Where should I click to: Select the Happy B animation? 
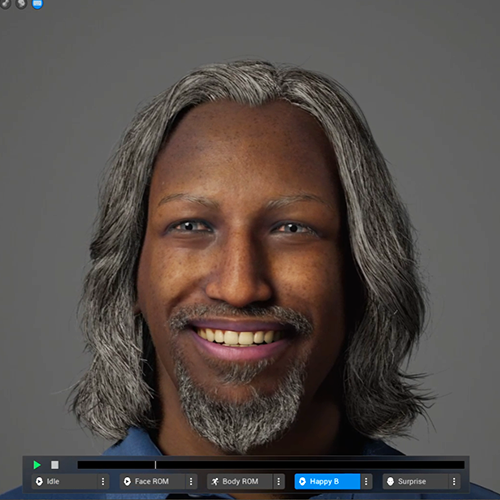click(x=327, y=481)
